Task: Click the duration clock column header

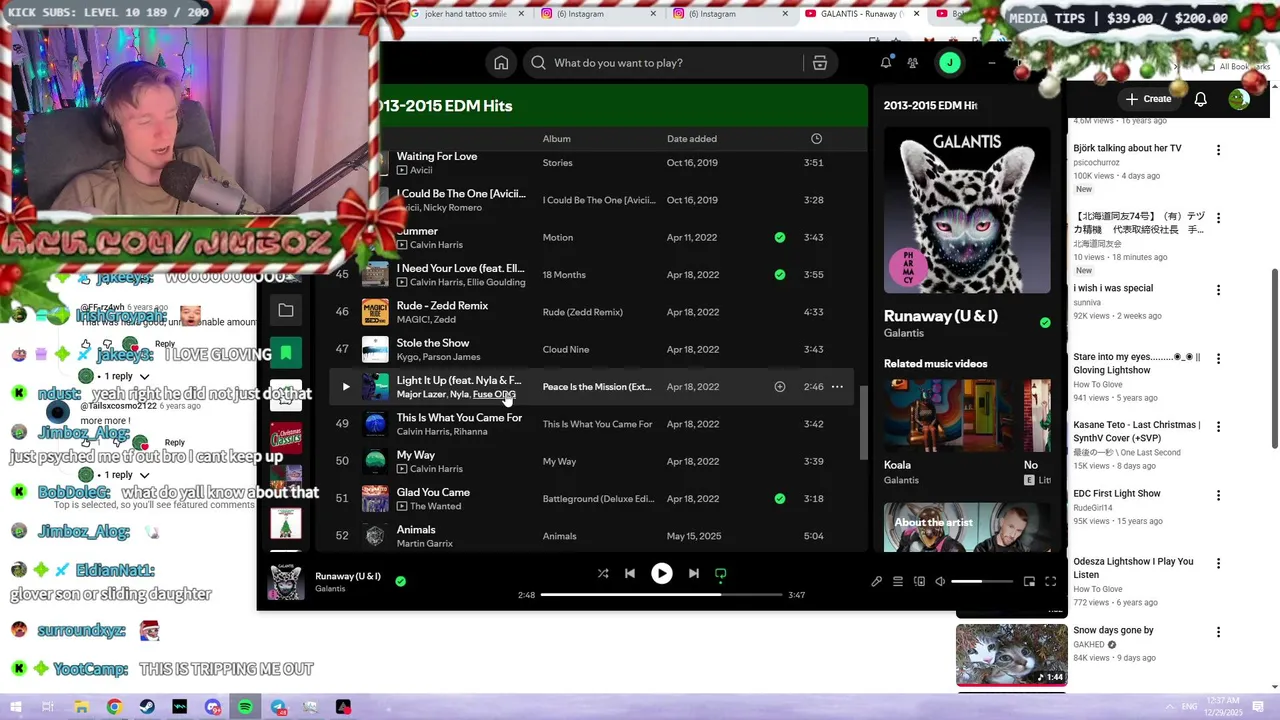Action: coord(816,139)
